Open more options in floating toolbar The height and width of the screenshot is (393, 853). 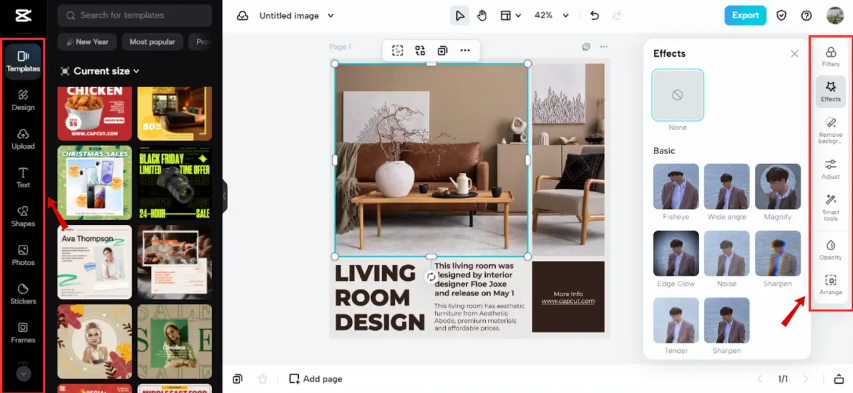tap(465, 51)
